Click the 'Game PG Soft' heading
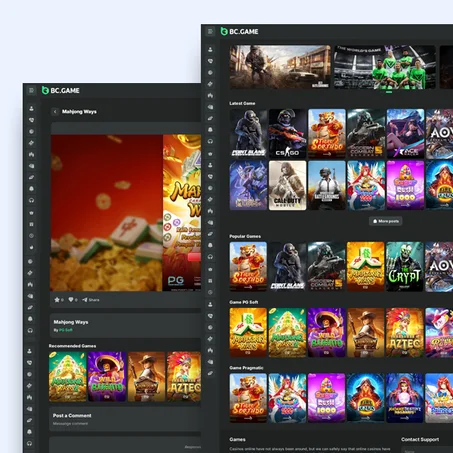 (x=244, y=302)
